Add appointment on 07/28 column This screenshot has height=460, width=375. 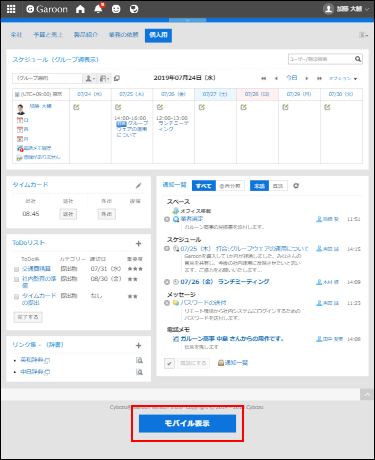click(244, 107)
